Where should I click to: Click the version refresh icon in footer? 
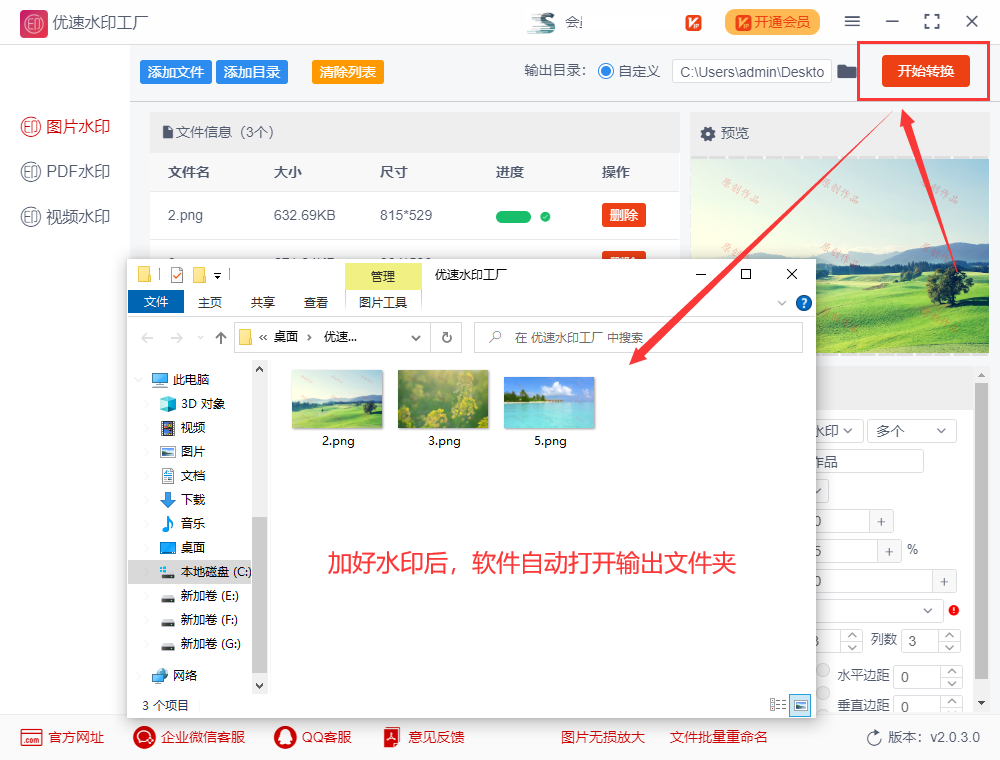click(874, 738)
